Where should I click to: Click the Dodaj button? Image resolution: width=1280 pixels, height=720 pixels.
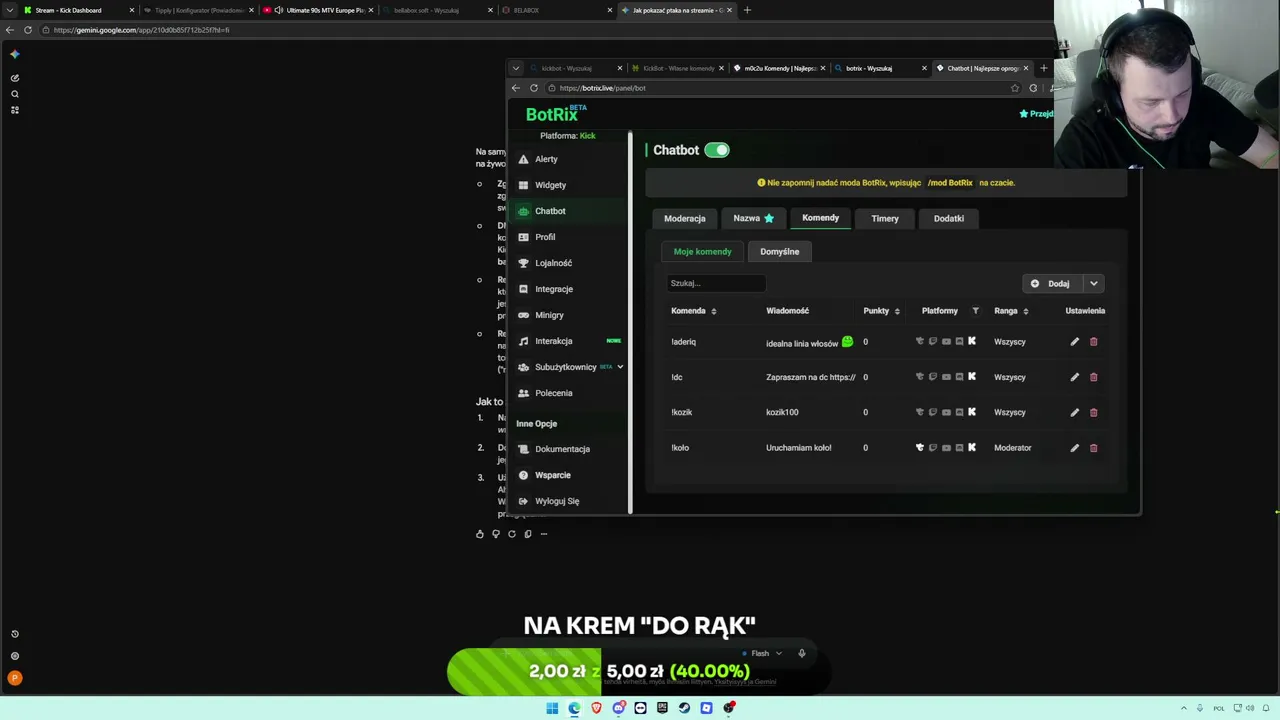1051,284
